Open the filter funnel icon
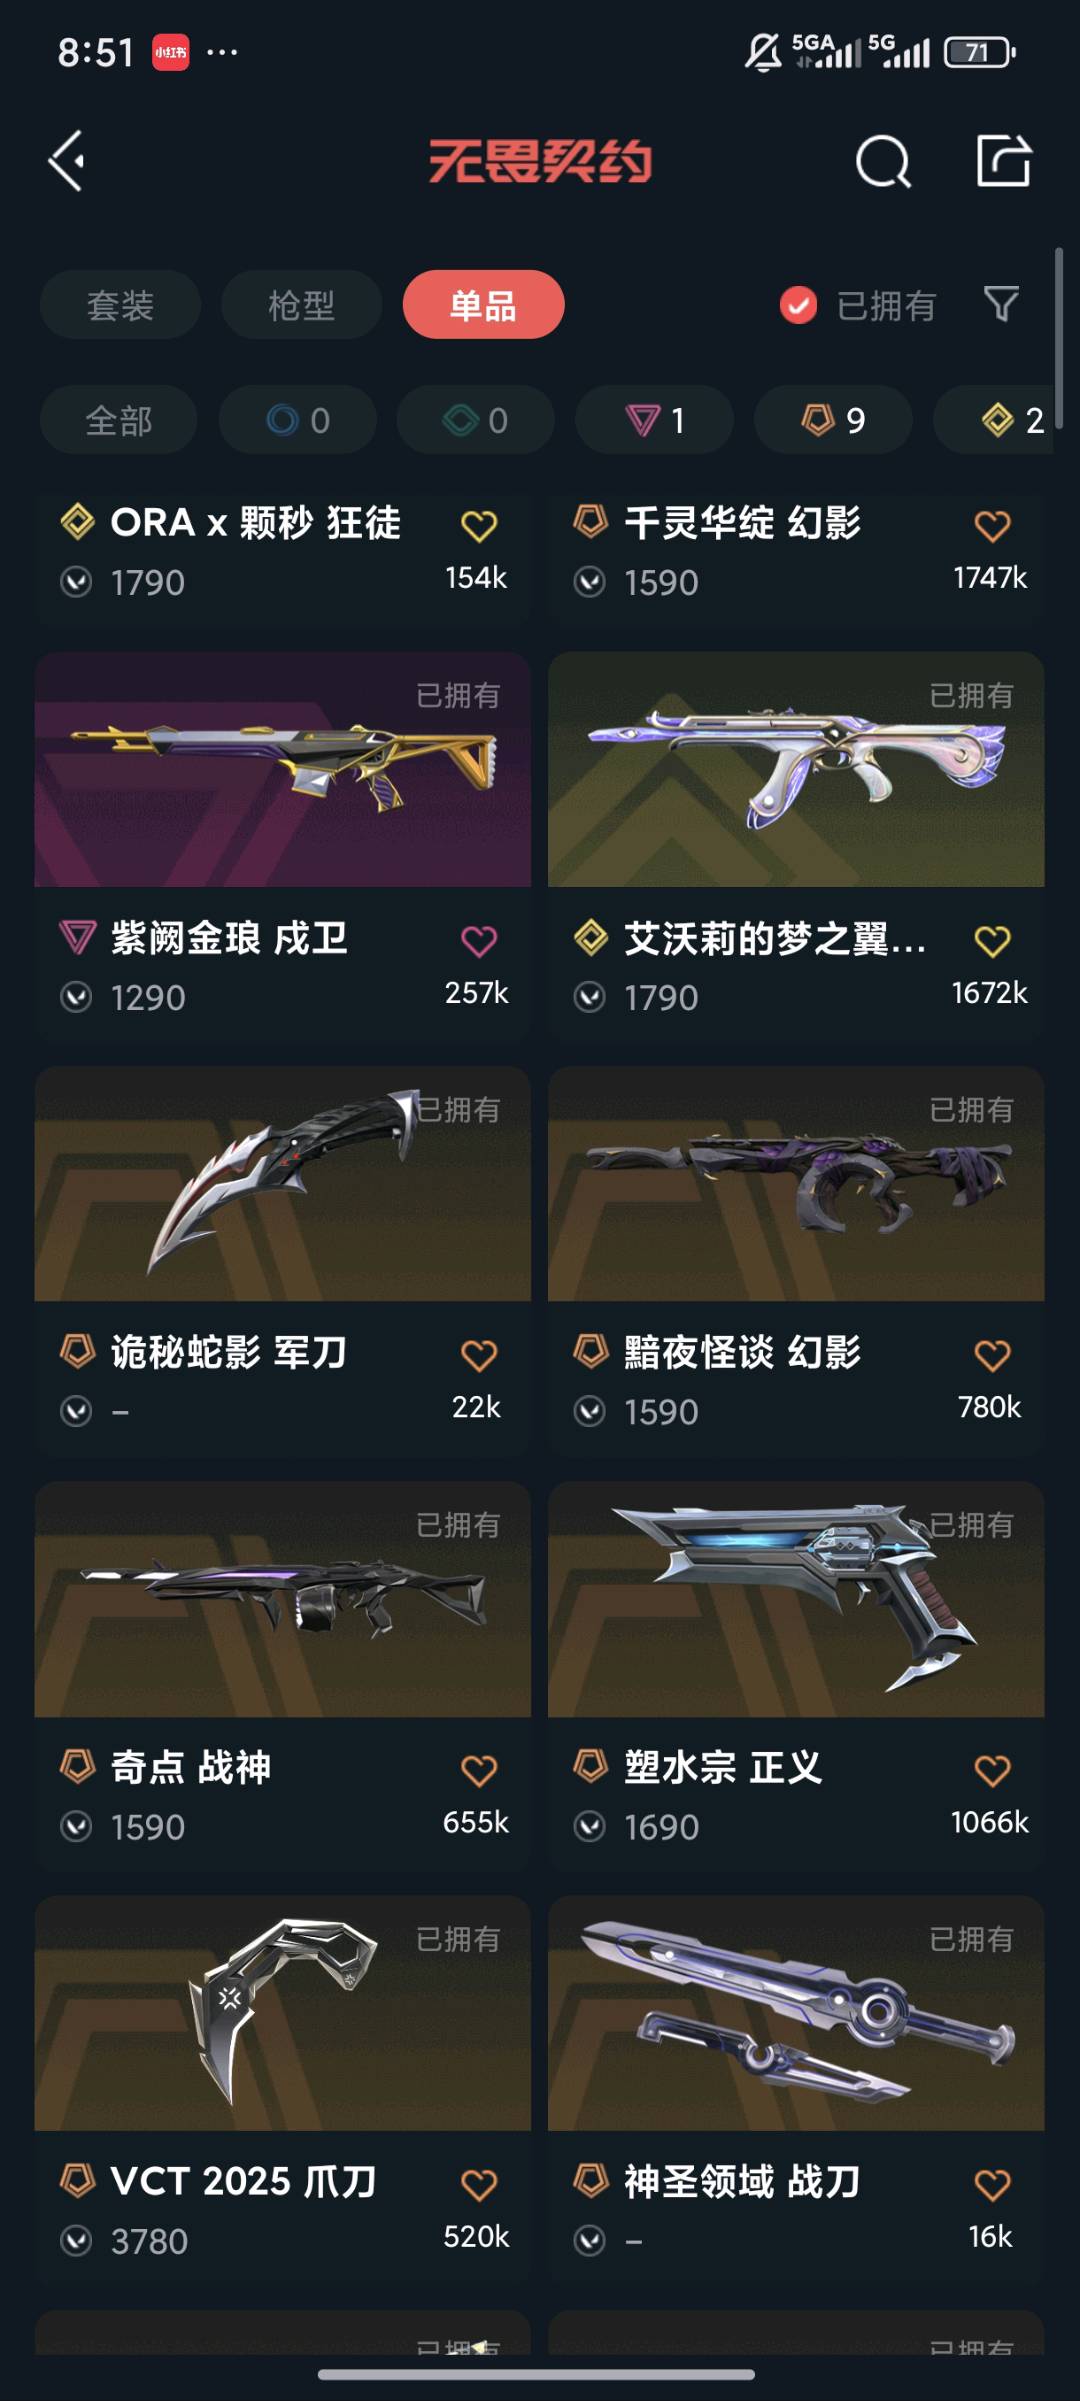1080x2401 pixels. pos(1001,304)
